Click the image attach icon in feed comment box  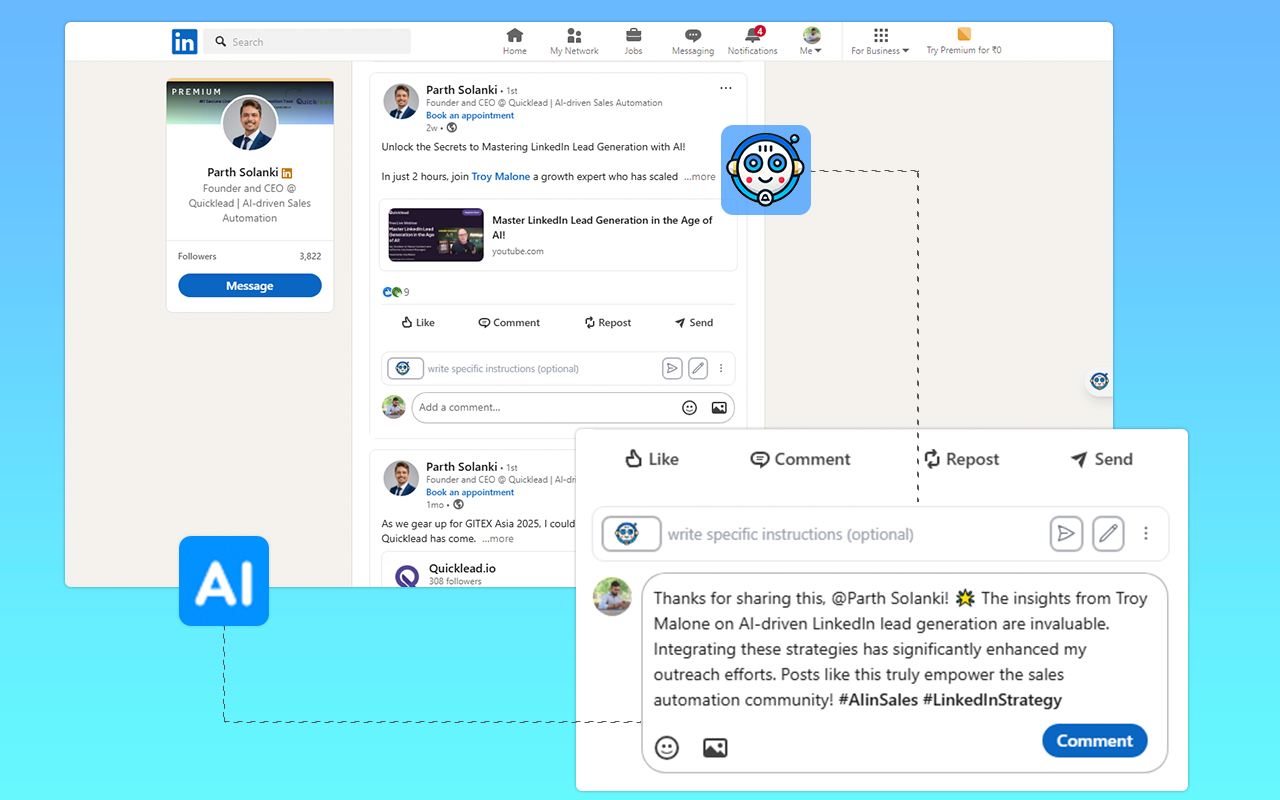pyautogui.click(x=718, y=407)
